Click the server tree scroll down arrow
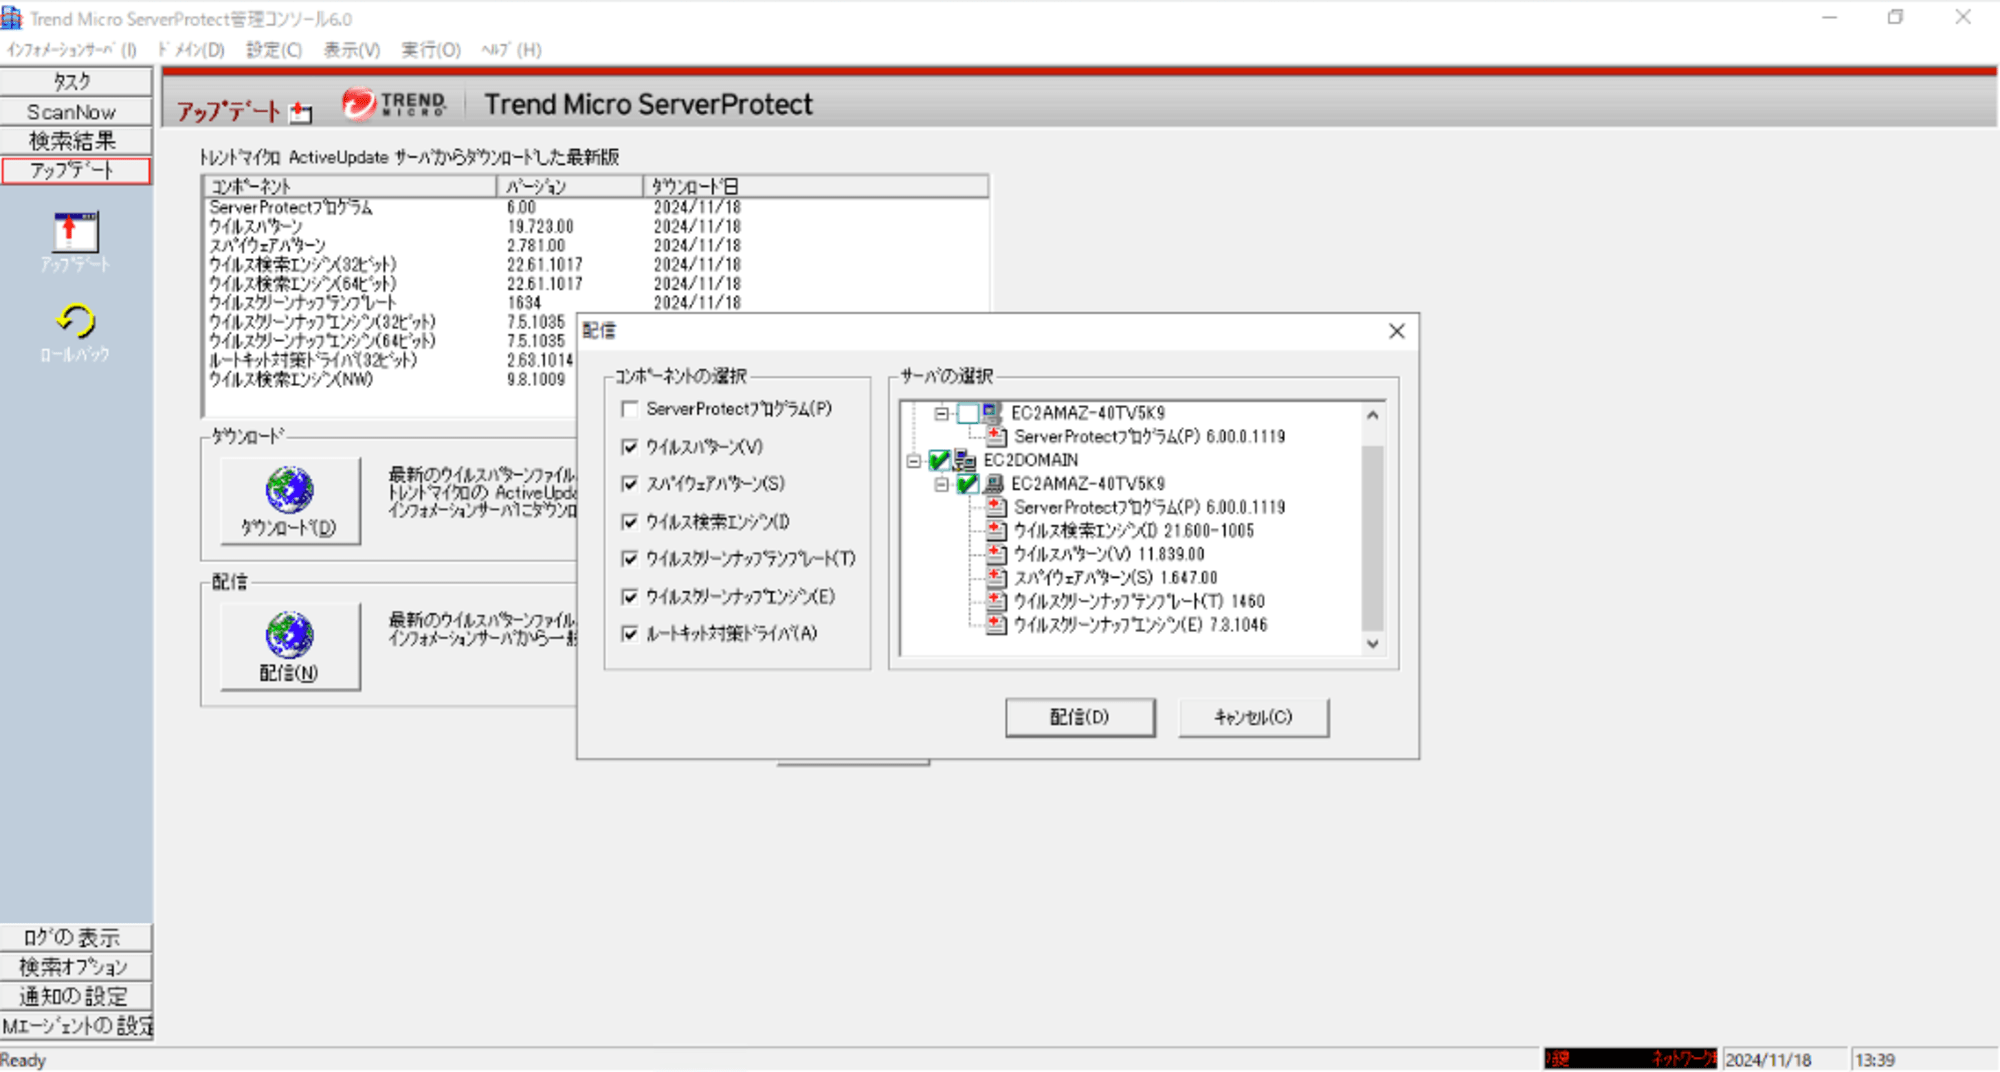 coord(1373,644)
